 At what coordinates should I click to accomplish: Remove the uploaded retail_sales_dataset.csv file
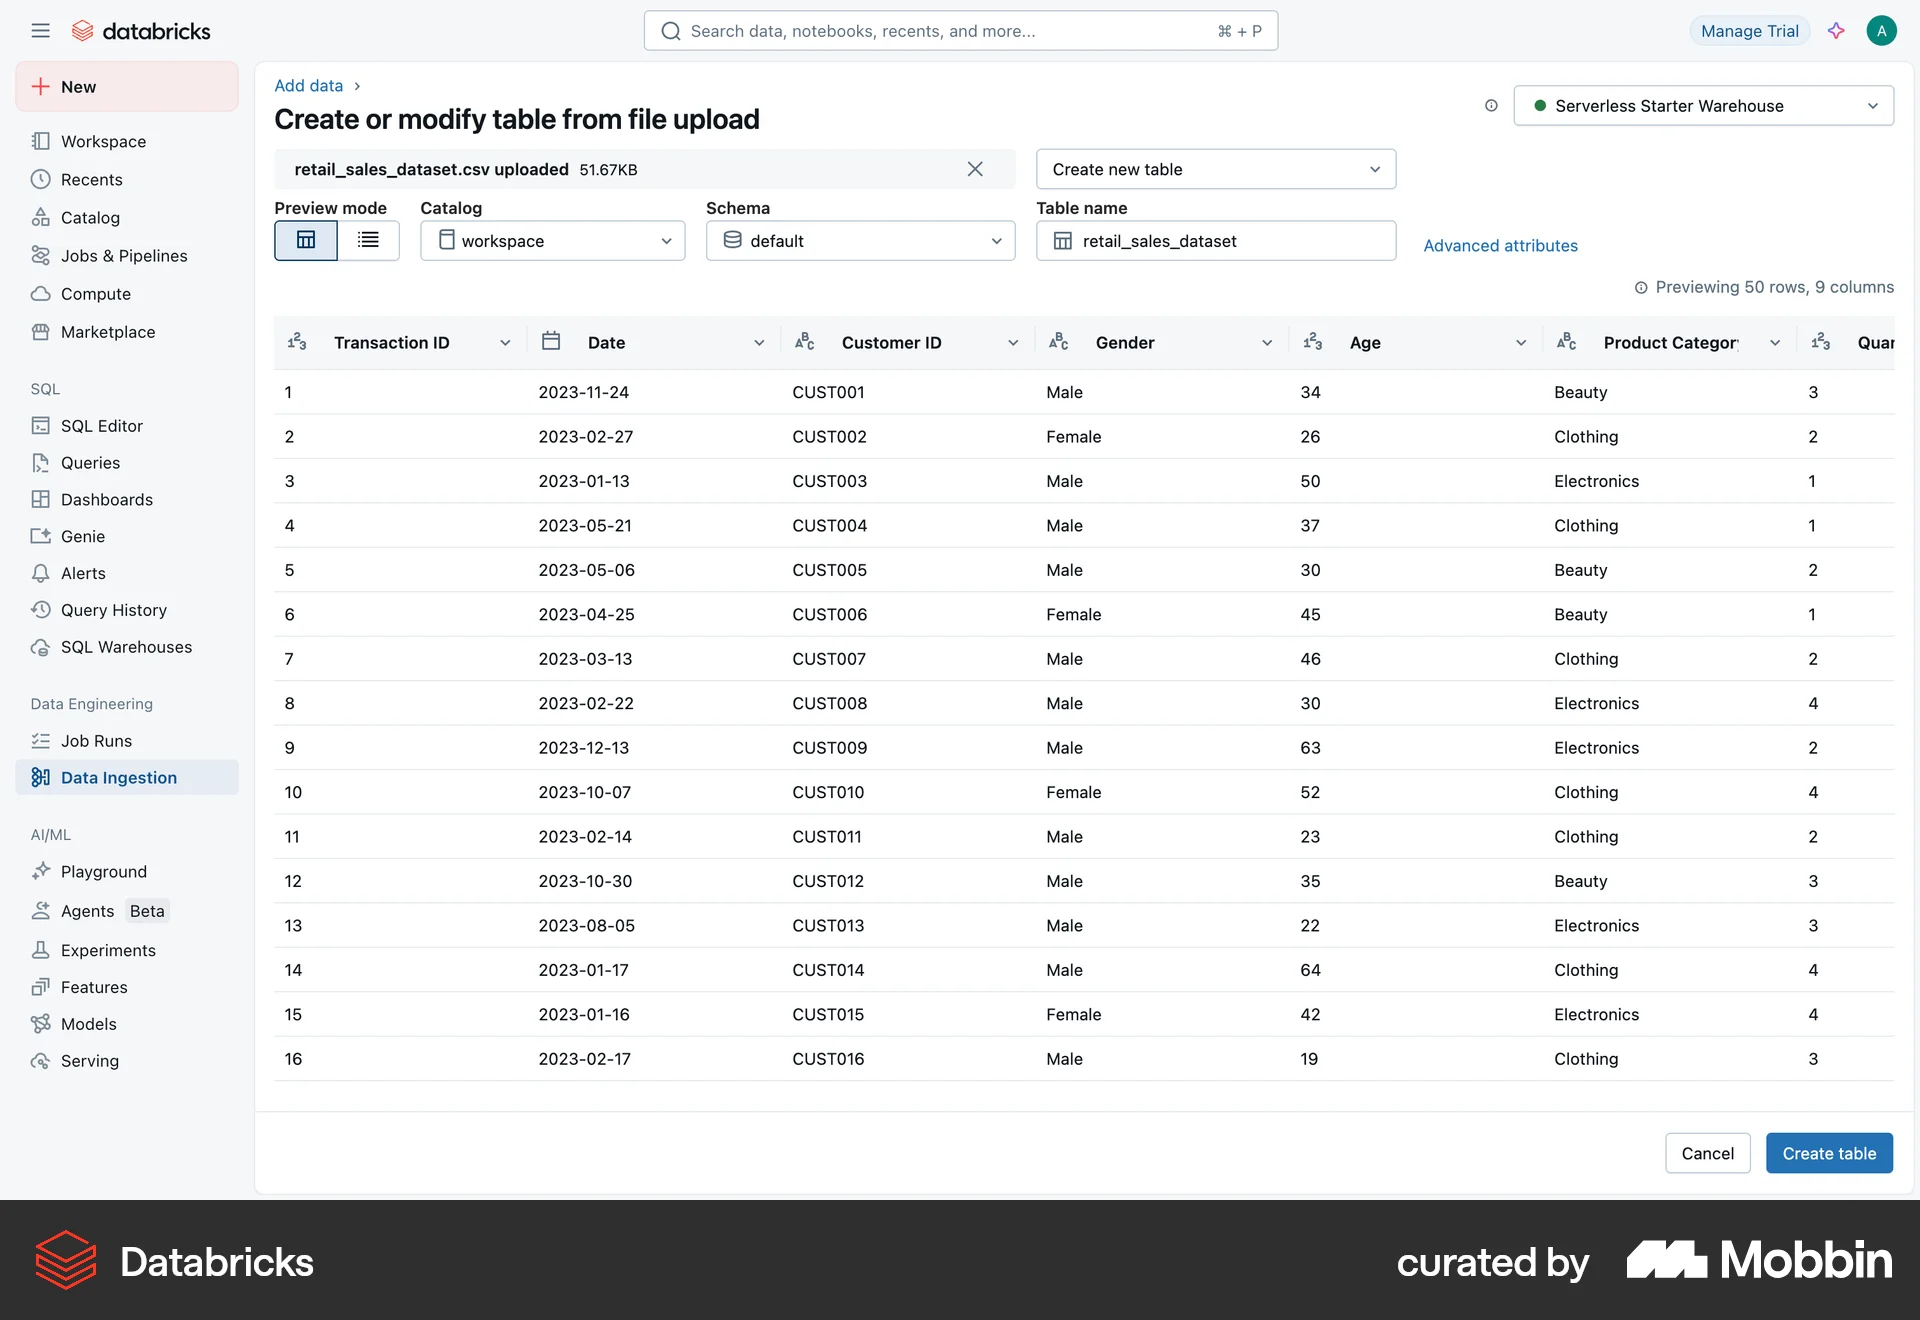(x=974, y=169)
